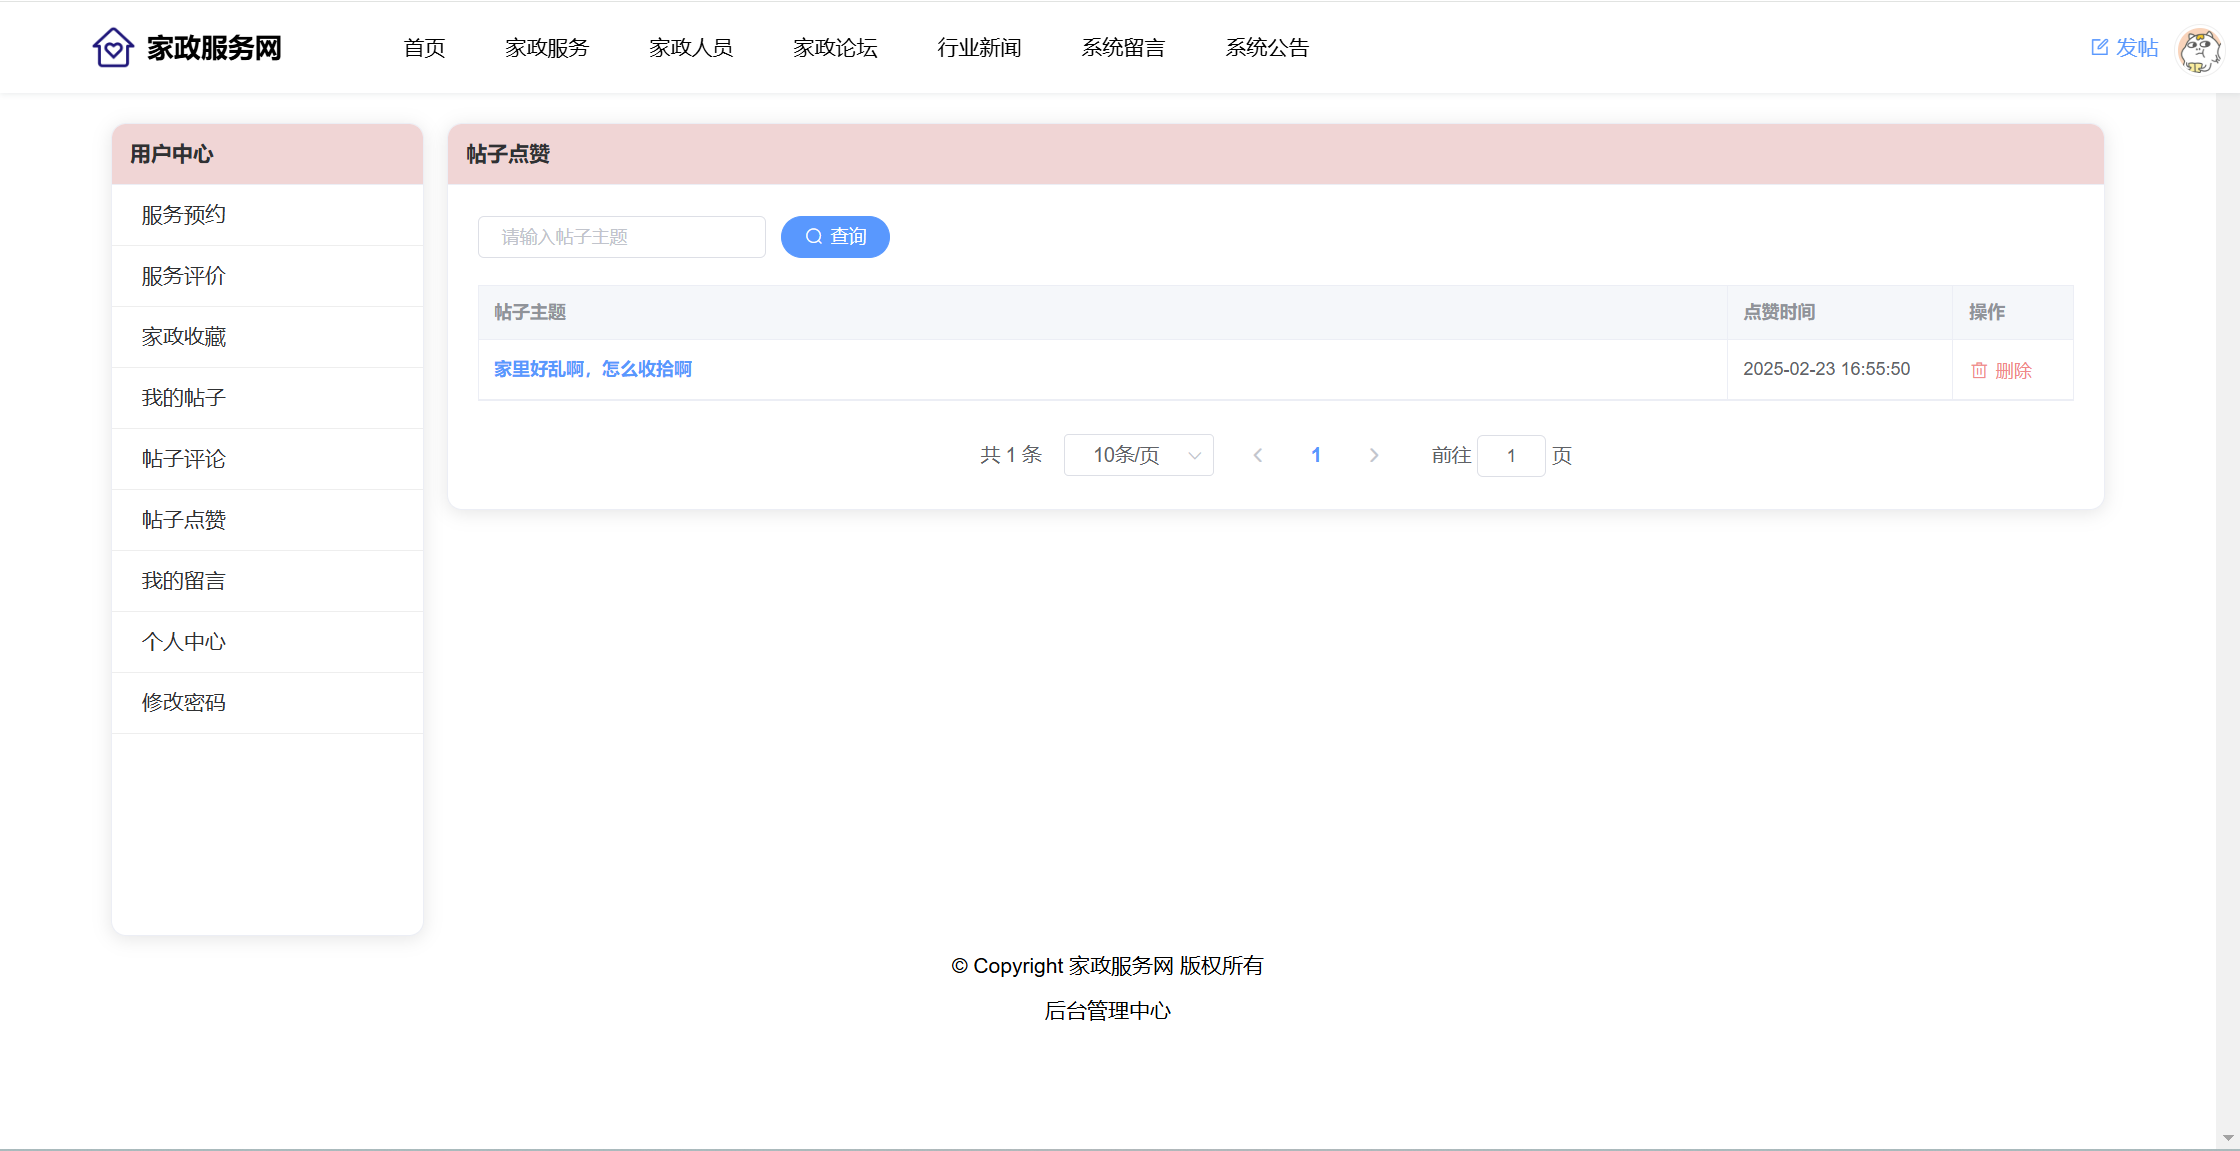Click the house logo icon
The height and width of the screenshot is (1151, 2240).
[113, 47]
